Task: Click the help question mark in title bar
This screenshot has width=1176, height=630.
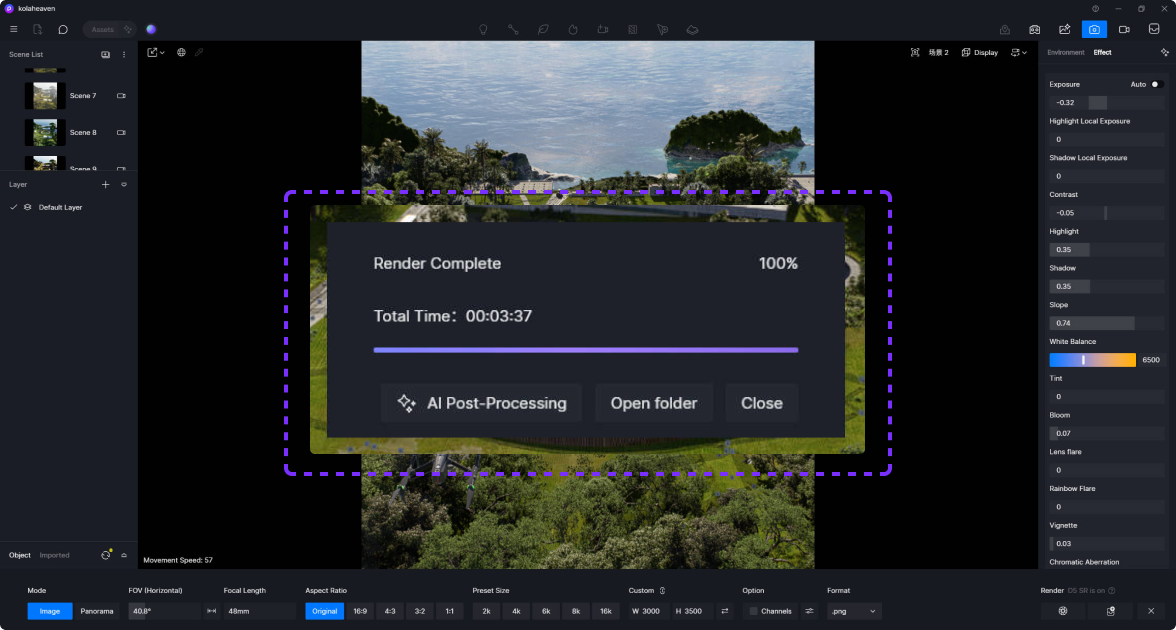Action: (1095, 8)
